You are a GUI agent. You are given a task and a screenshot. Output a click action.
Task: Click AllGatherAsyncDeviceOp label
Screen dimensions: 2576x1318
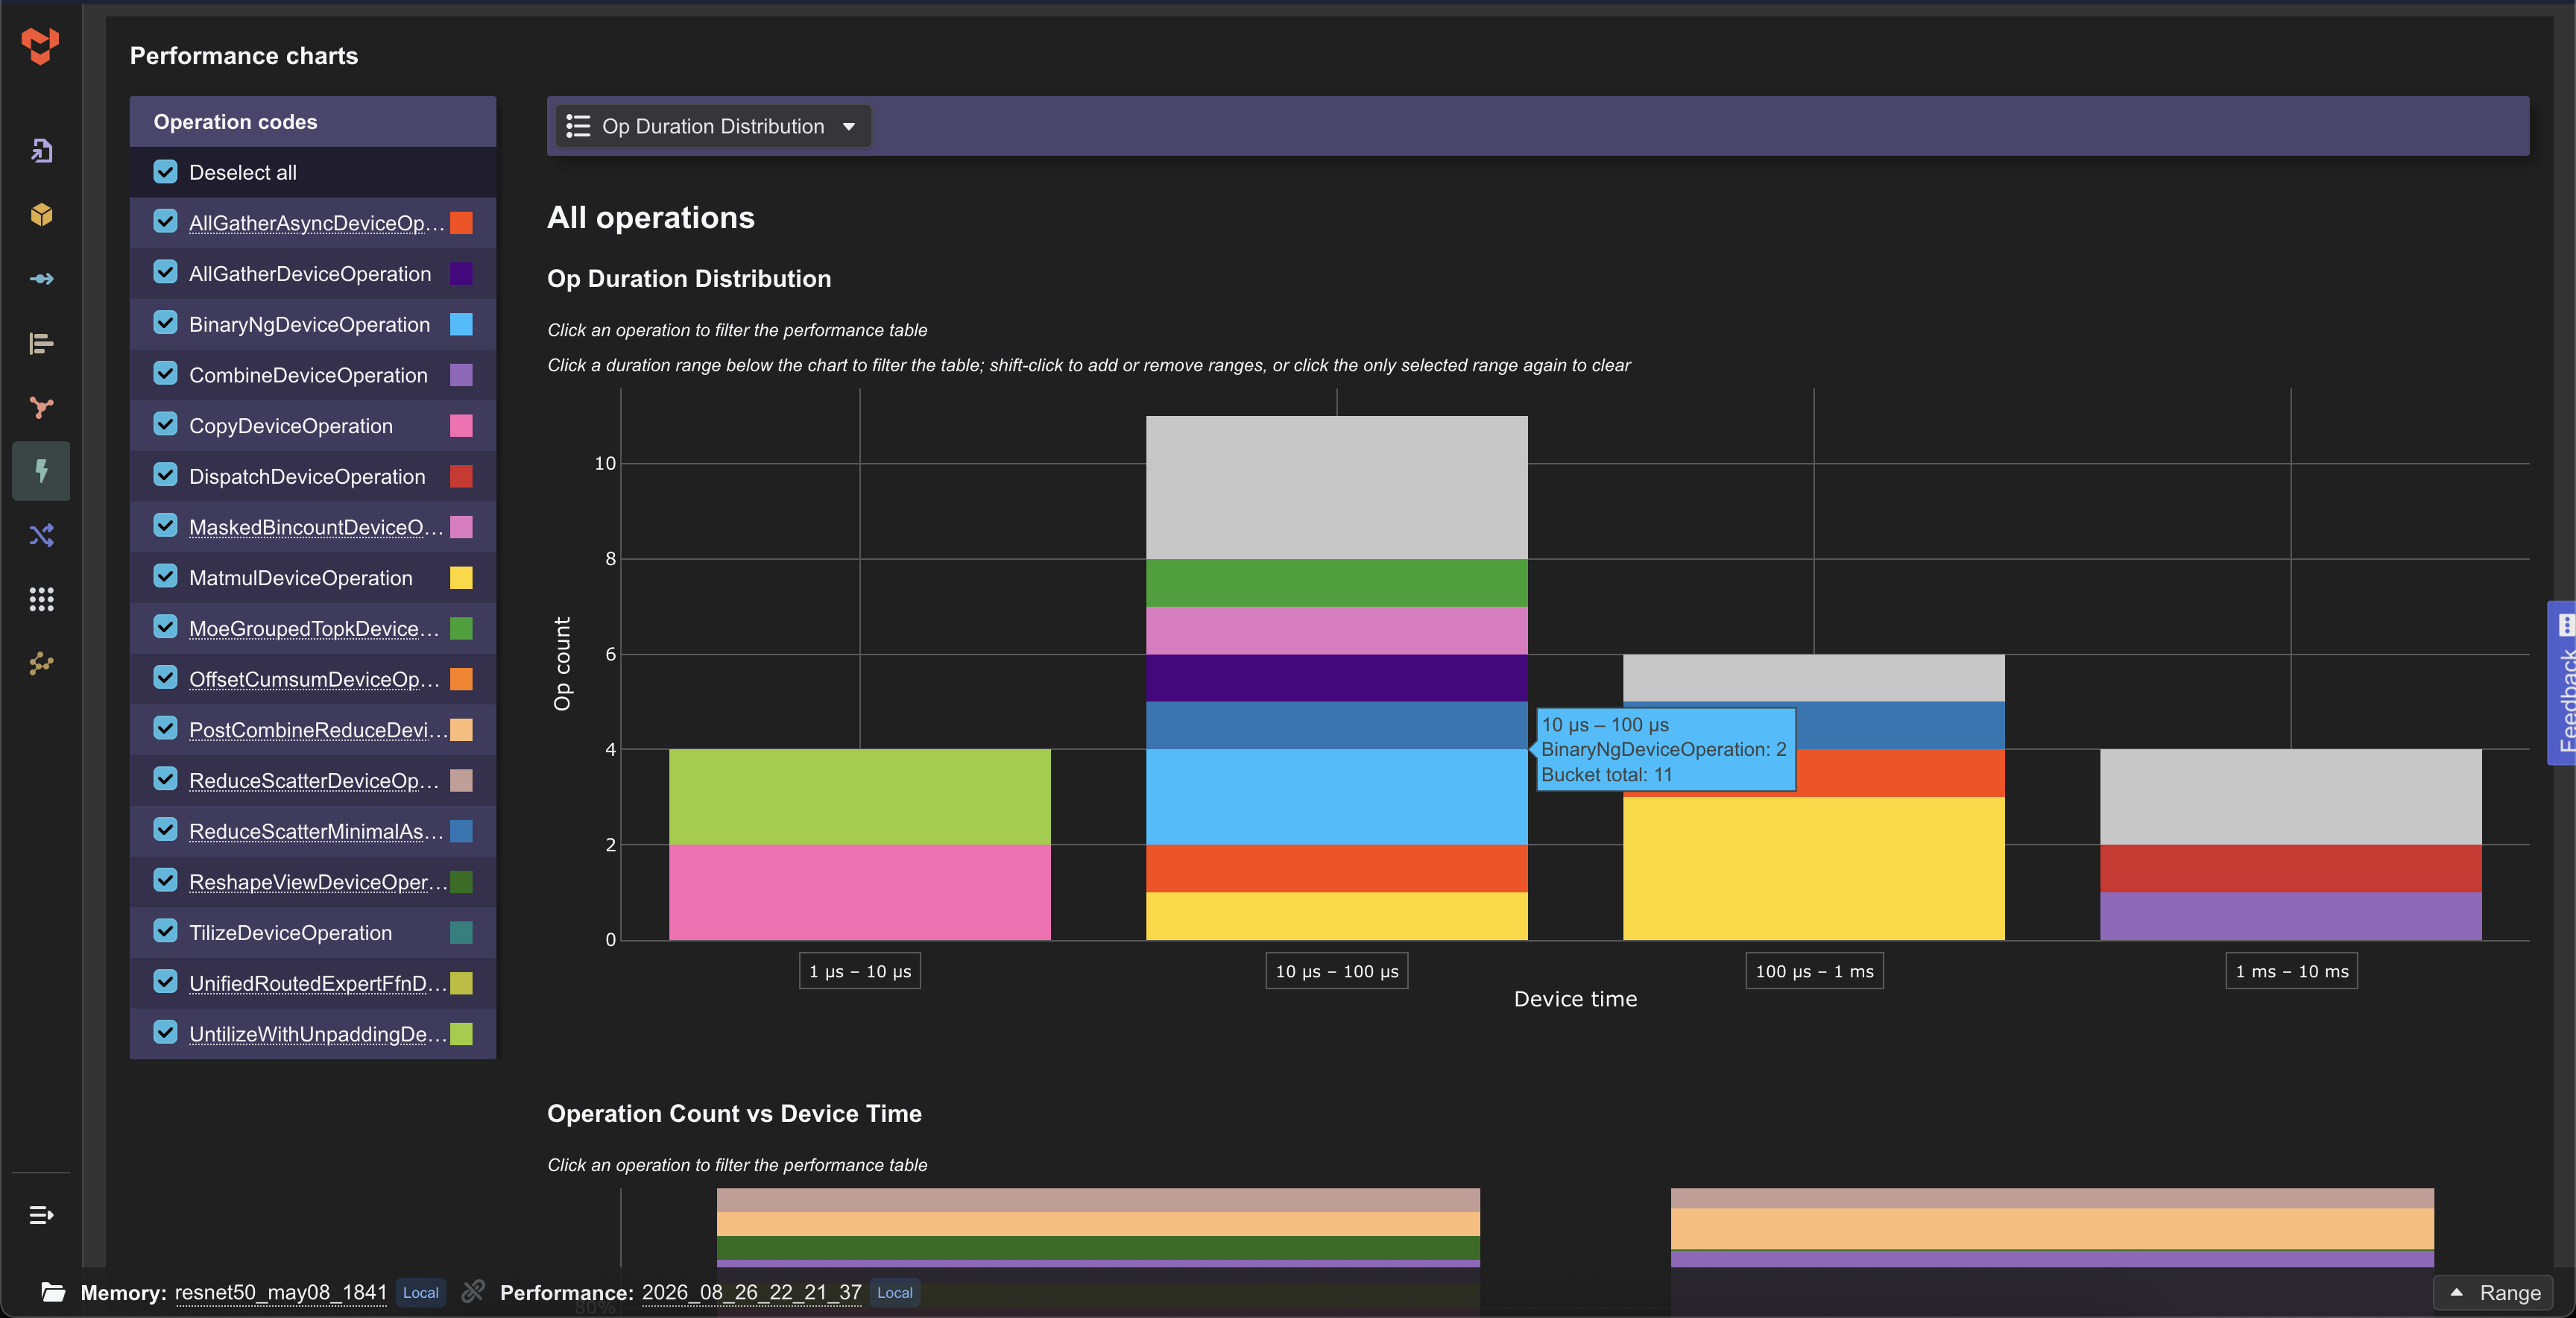click(x=316, y=223)
